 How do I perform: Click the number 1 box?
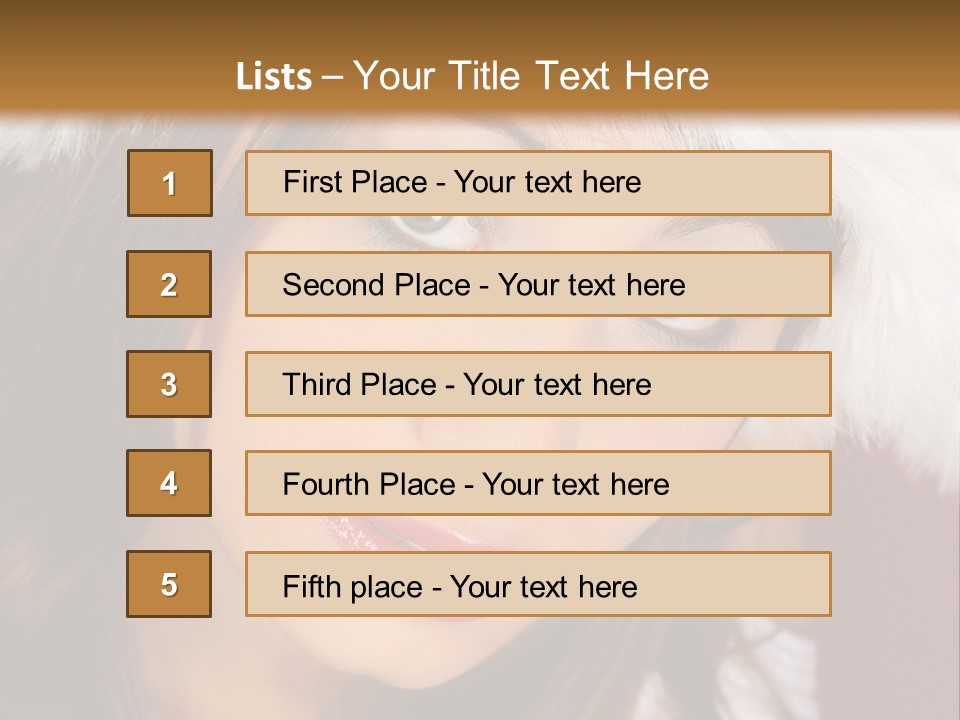(x=170, y=183)
